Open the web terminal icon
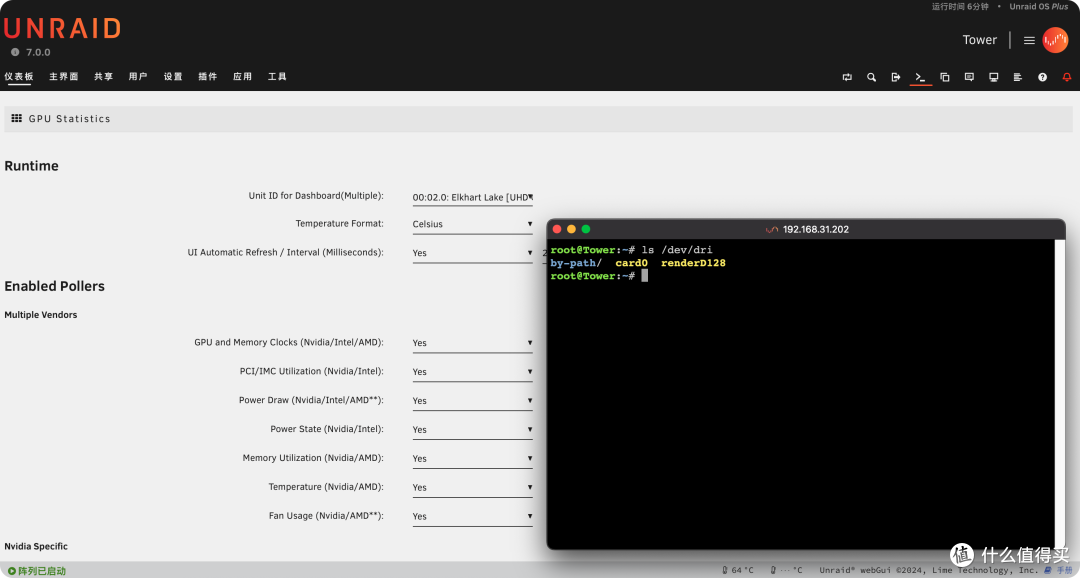Image resolution: width=1080 pixels, height=578 pixels. pos(920,77)
